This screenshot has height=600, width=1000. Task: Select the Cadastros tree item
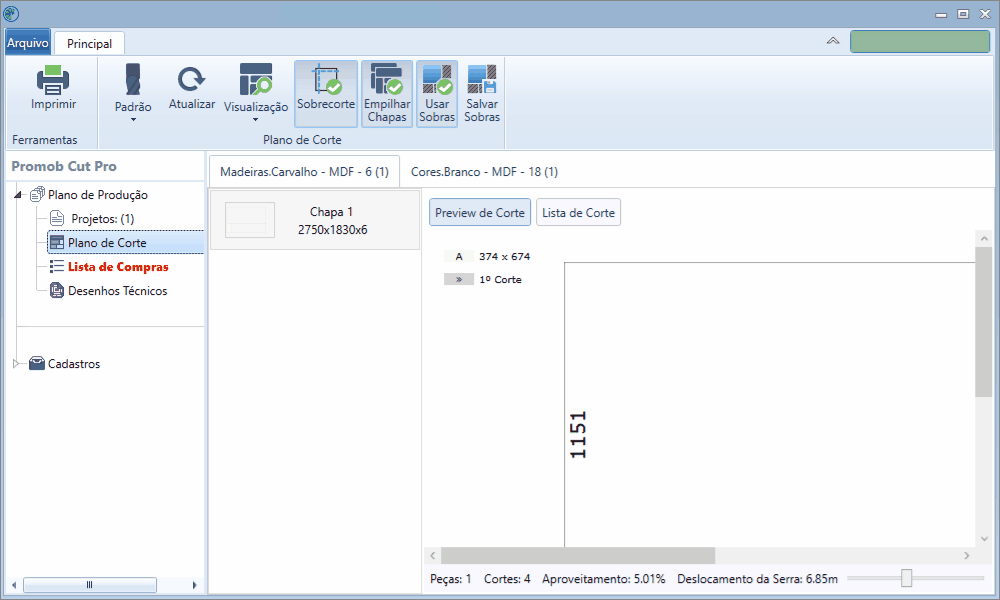tap(74, 363)
